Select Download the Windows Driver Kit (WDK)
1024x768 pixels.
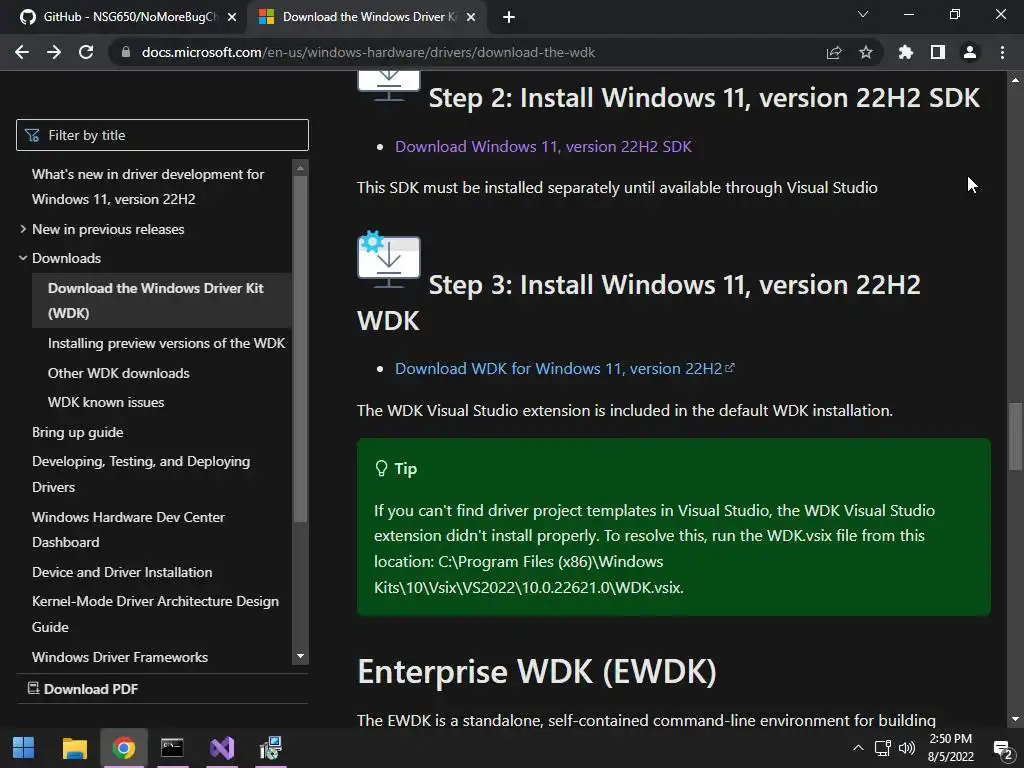pyautogui.click(x=161, y=300)
